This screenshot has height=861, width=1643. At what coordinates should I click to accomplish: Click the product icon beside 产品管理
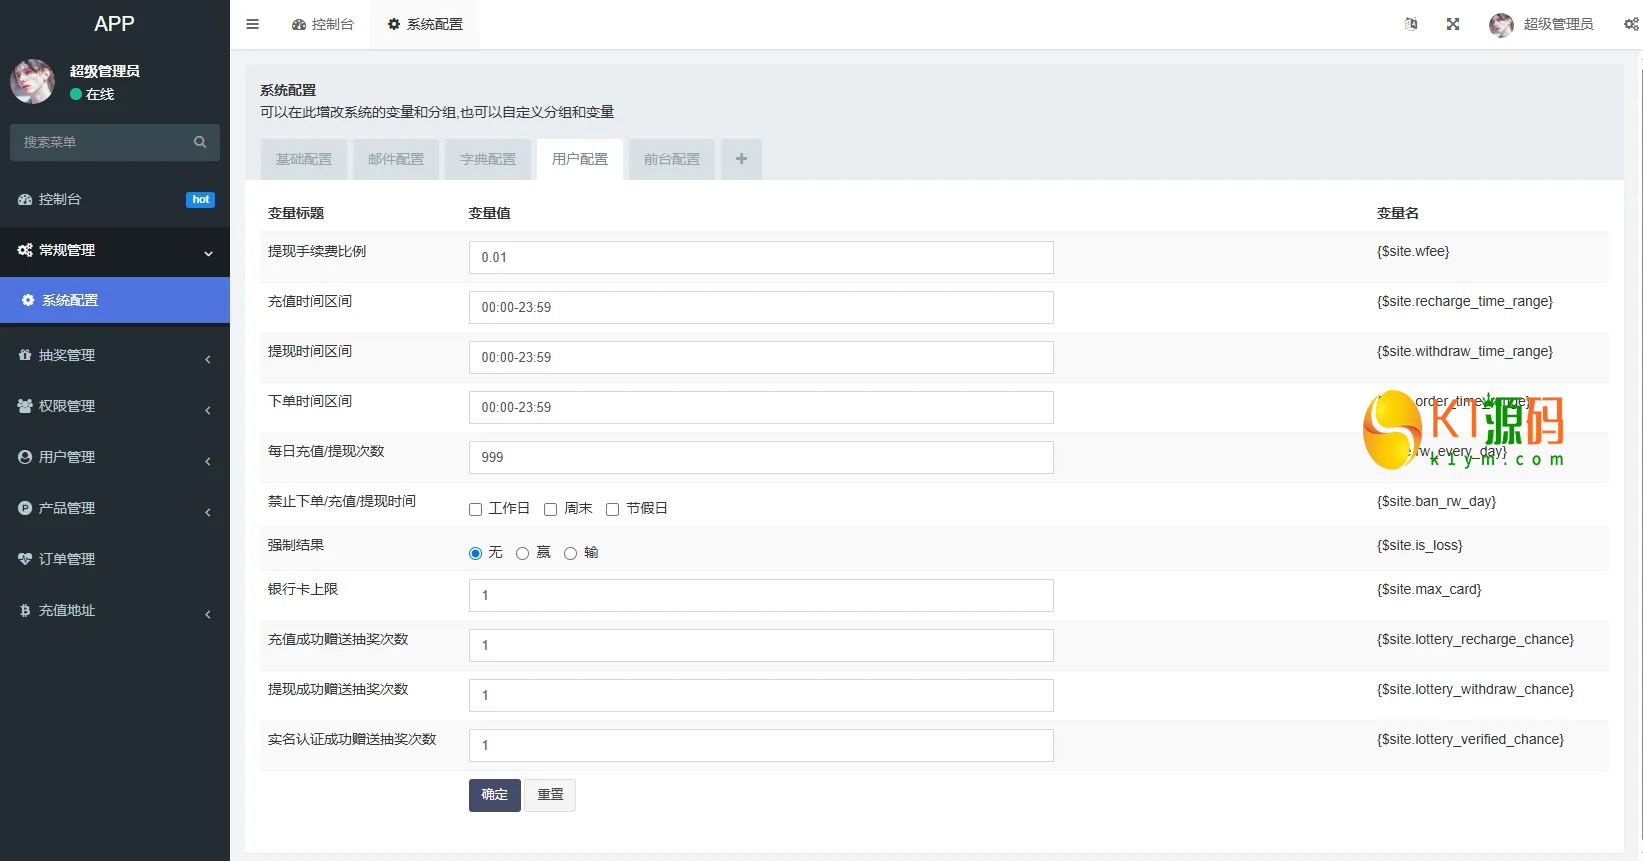(25, 508)
